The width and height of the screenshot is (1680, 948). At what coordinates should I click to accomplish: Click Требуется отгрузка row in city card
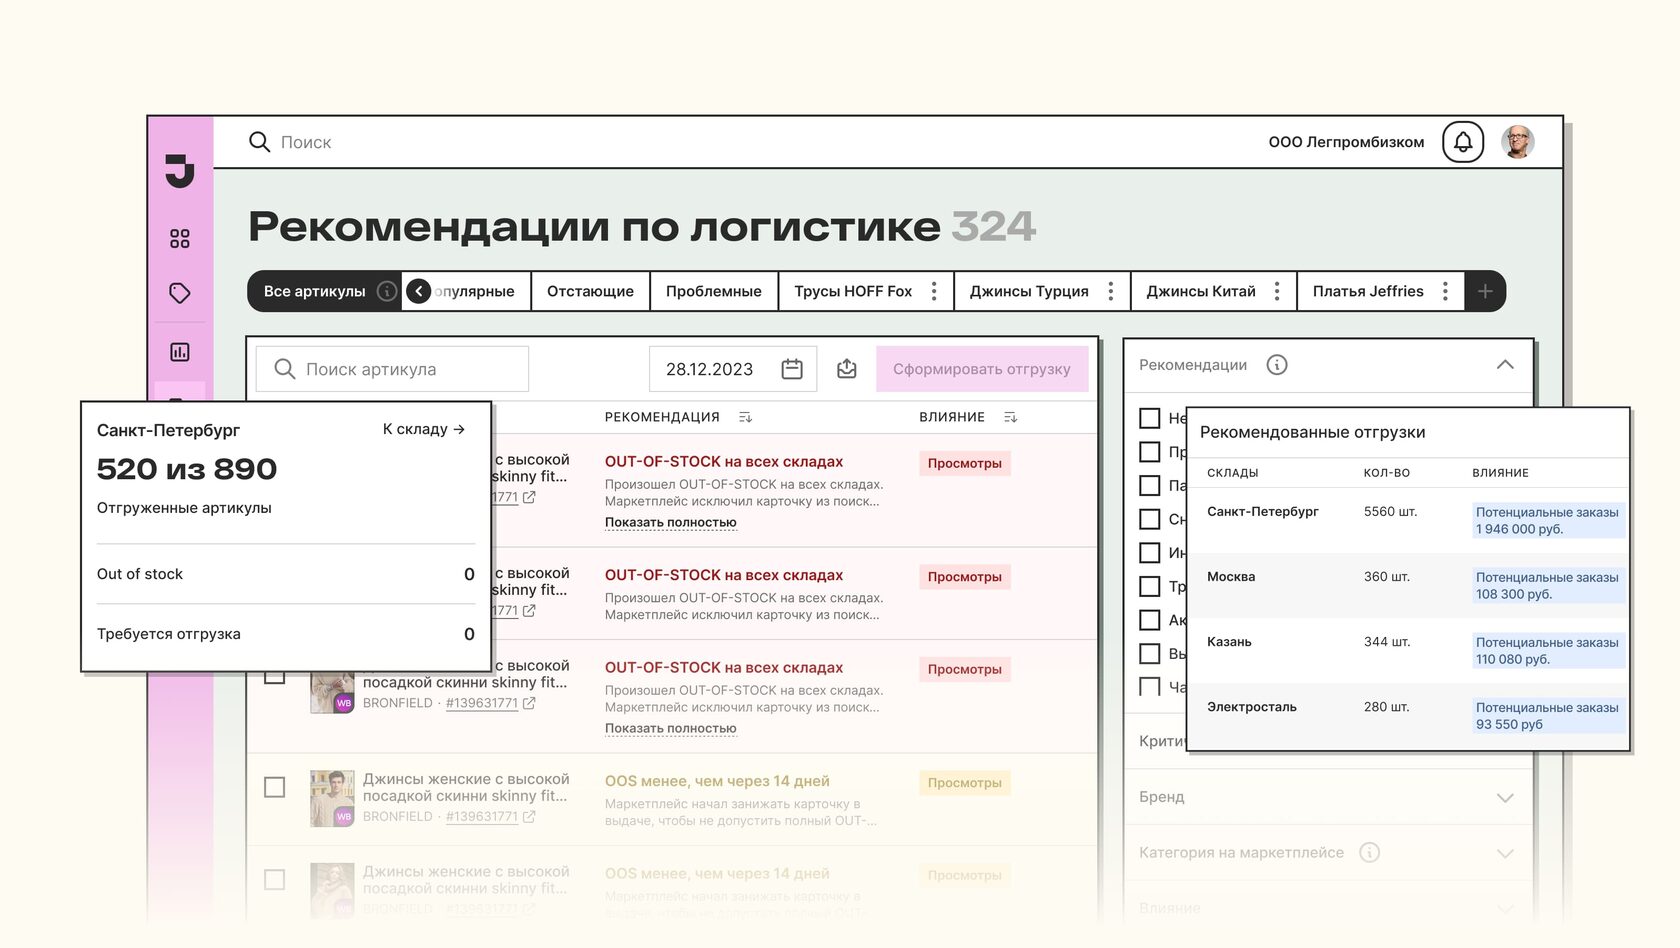(285, 634)
